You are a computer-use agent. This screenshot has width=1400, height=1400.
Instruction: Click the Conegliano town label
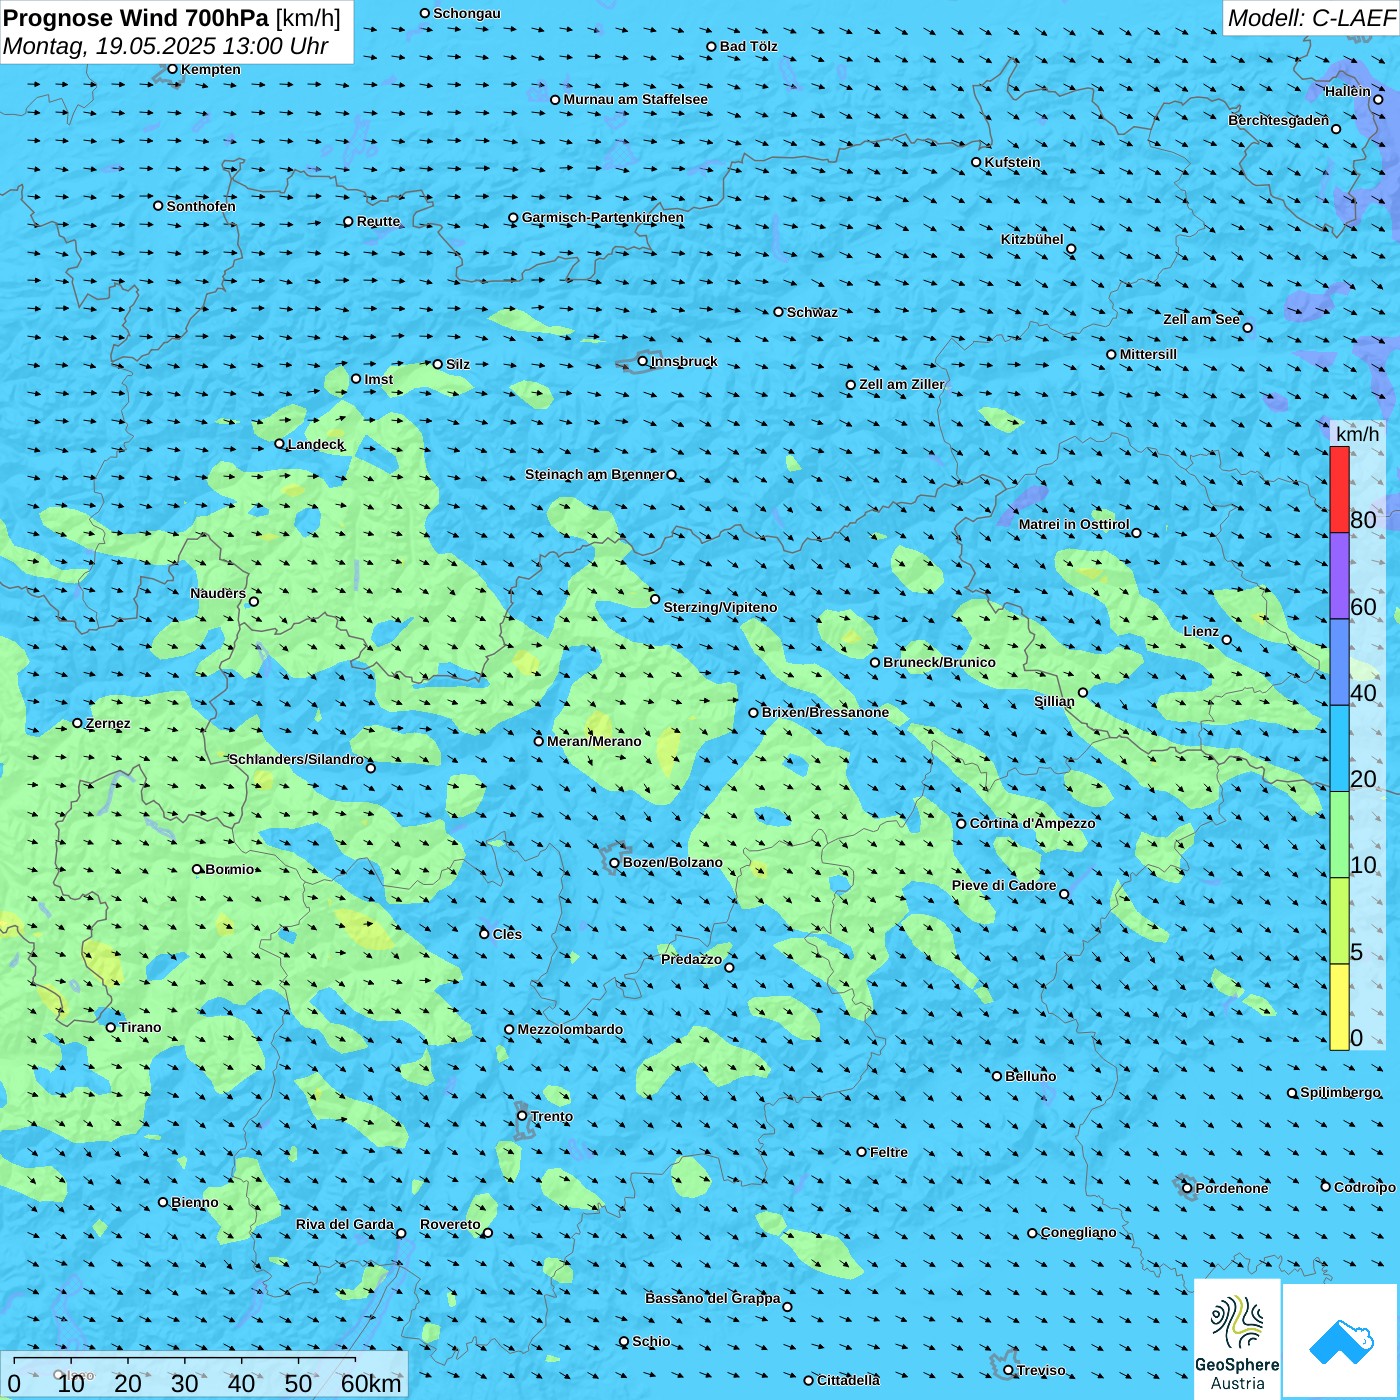coord(1078,1232)
